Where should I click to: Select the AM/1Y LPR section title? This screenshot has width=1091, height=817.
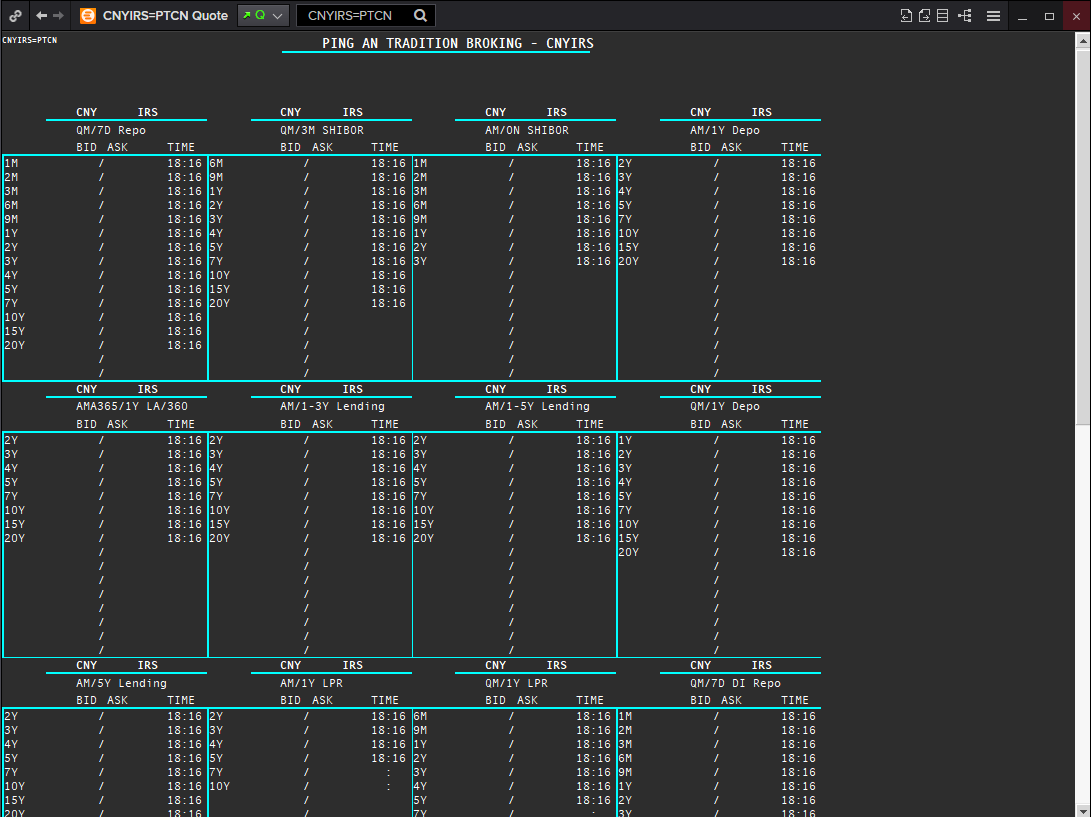312,683
